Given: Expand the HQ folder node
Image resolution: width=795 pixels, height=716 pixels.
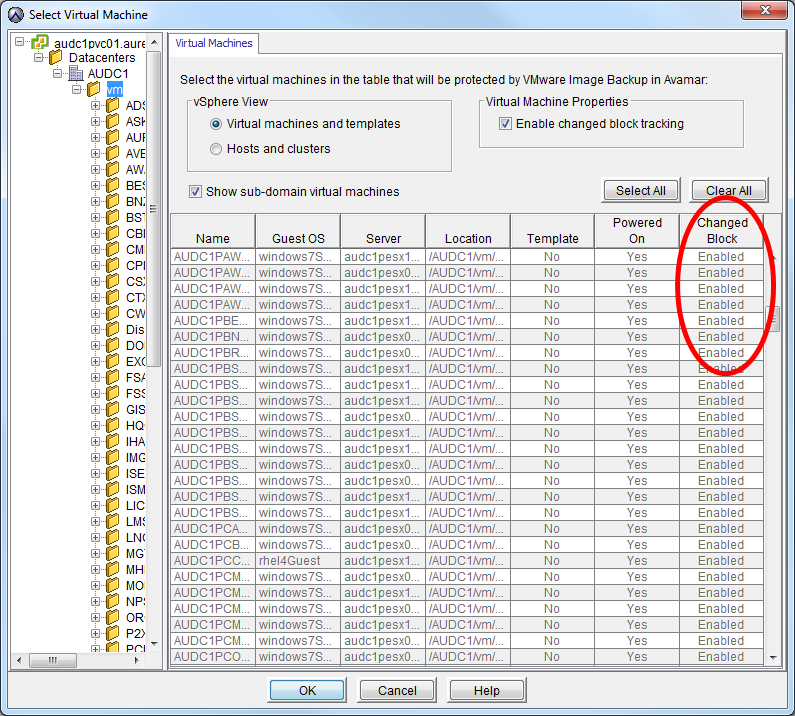Looking at the screenshot, I should pyautogui.click(x=95, y=425).
